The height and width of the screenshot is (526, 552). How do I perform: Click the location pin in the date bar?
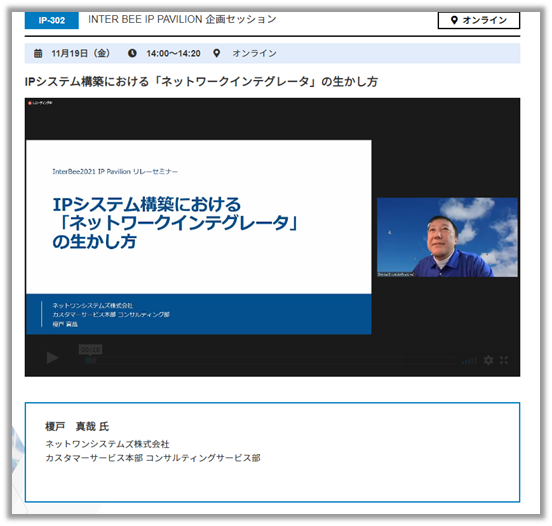217,54
